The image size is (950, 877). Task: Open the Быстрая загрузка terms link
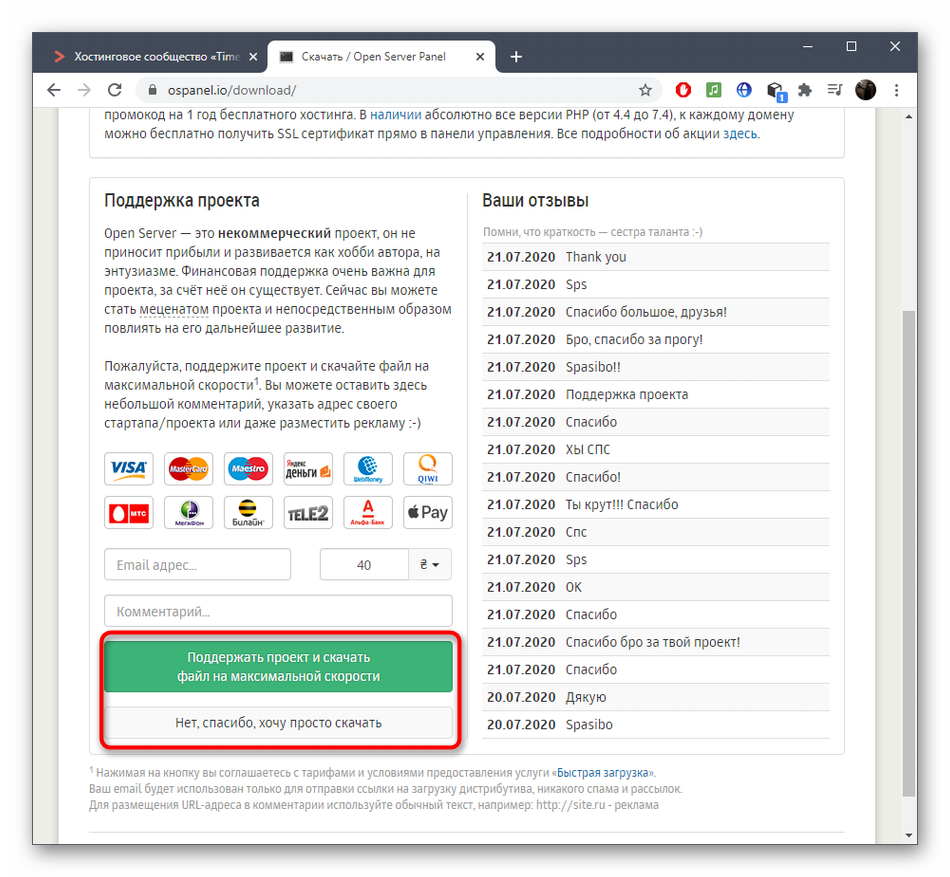(602, 773)
